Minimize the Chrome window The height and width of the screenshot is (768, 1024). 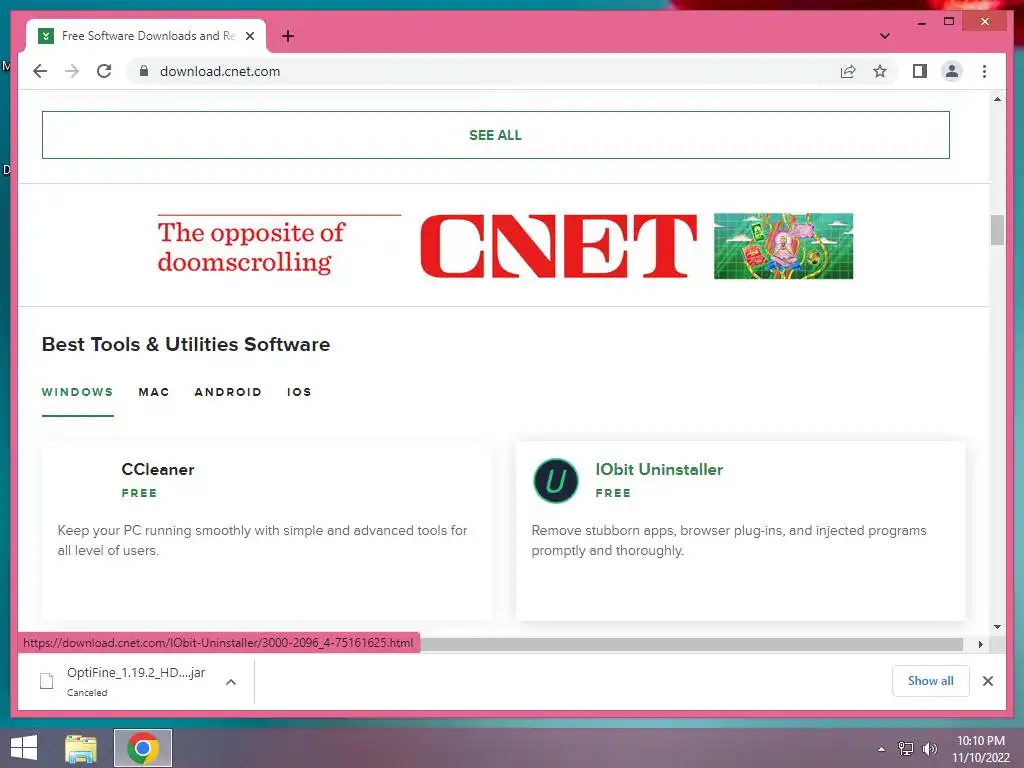(x=921, y=22)
